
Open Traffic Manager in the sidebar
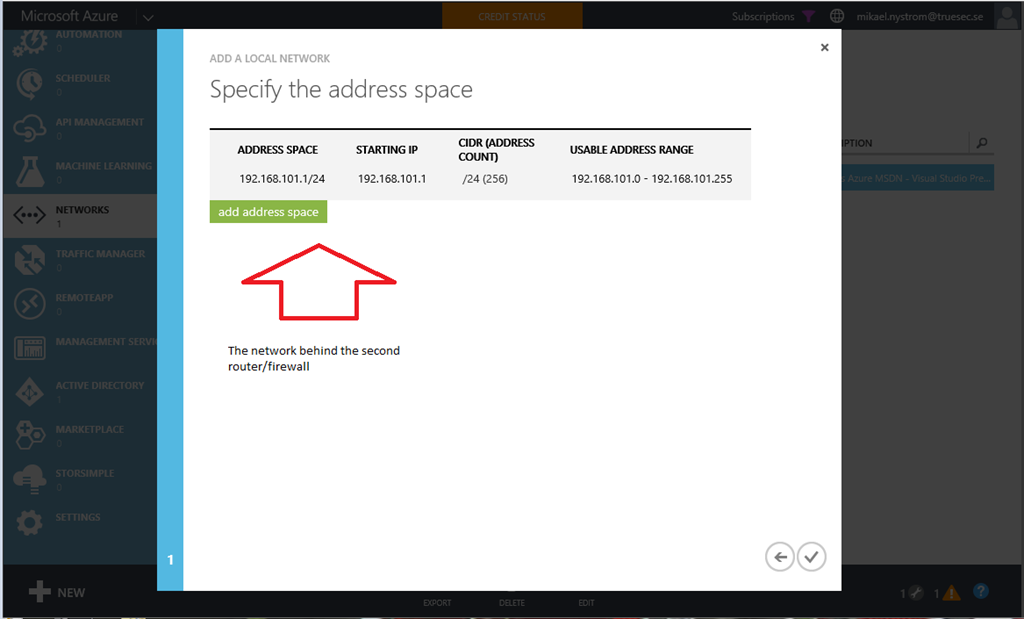click(80, 260)
